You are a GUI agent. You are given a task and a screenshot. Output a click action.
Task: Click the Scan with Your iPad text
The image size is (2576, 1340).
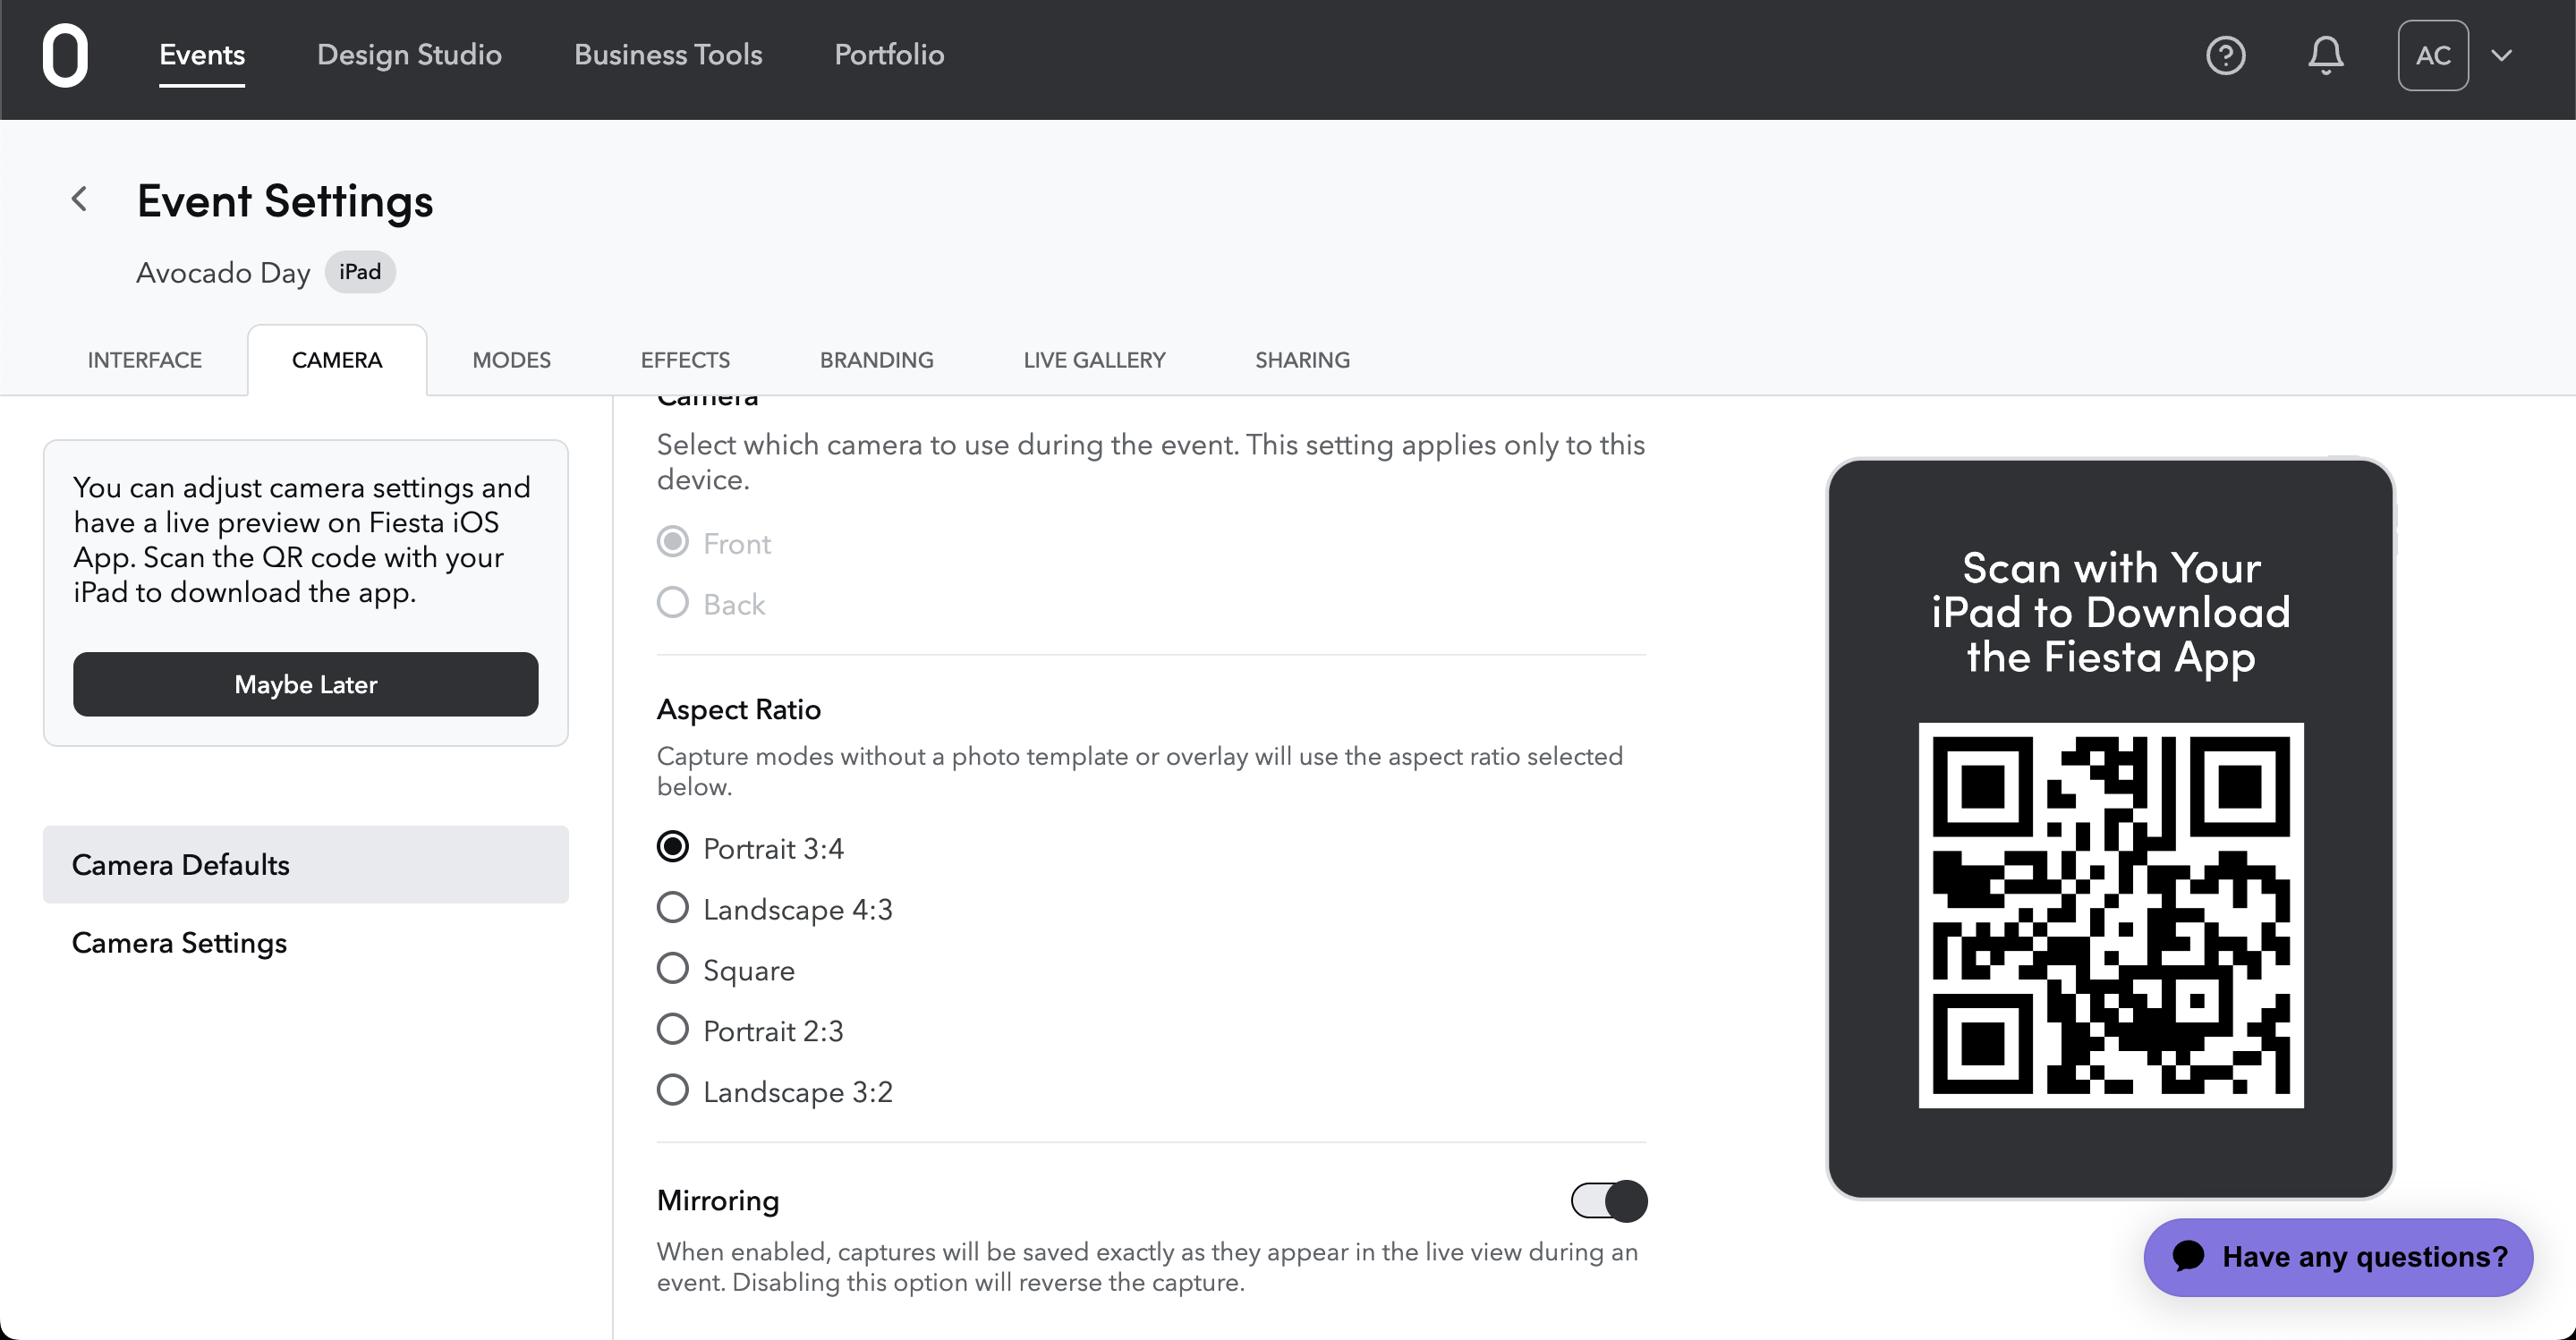coord(2111,612)
